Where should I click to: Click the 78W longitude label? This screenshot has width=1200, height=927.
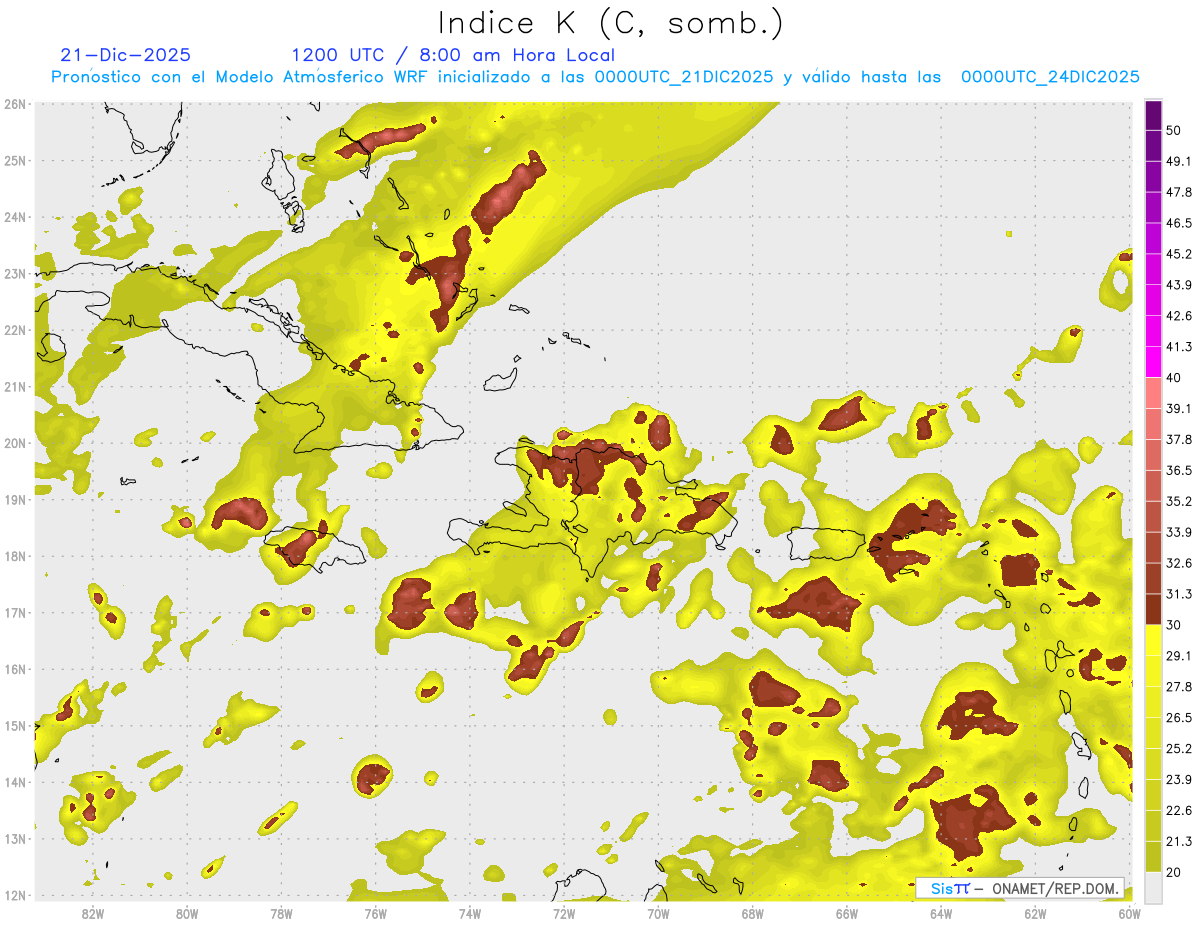point(281,914)
